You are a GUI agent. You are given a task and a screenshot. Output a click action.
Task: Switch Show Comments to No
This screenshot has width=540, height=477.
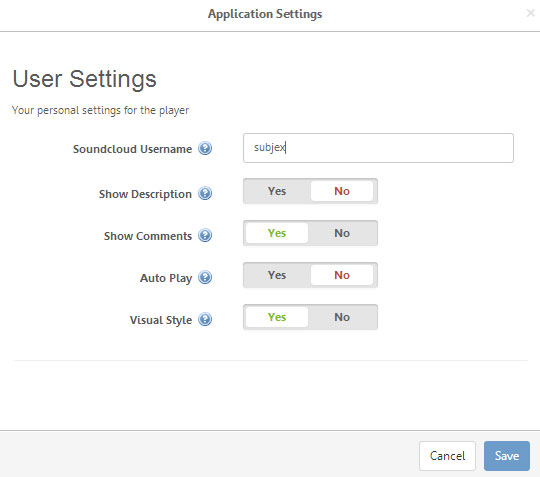tap(342, 233)
